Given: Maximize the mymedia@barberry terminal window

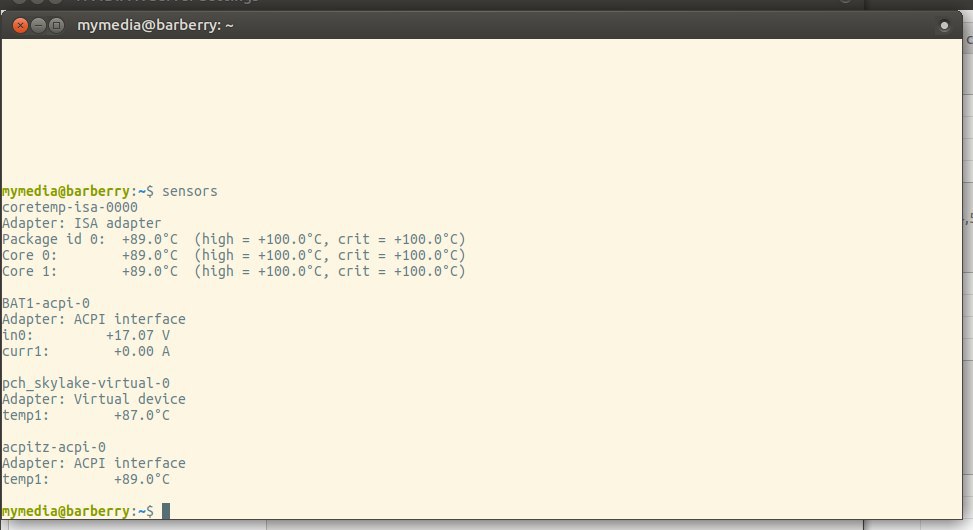Looking at the screenshot, I should click(x=56, y=25).
